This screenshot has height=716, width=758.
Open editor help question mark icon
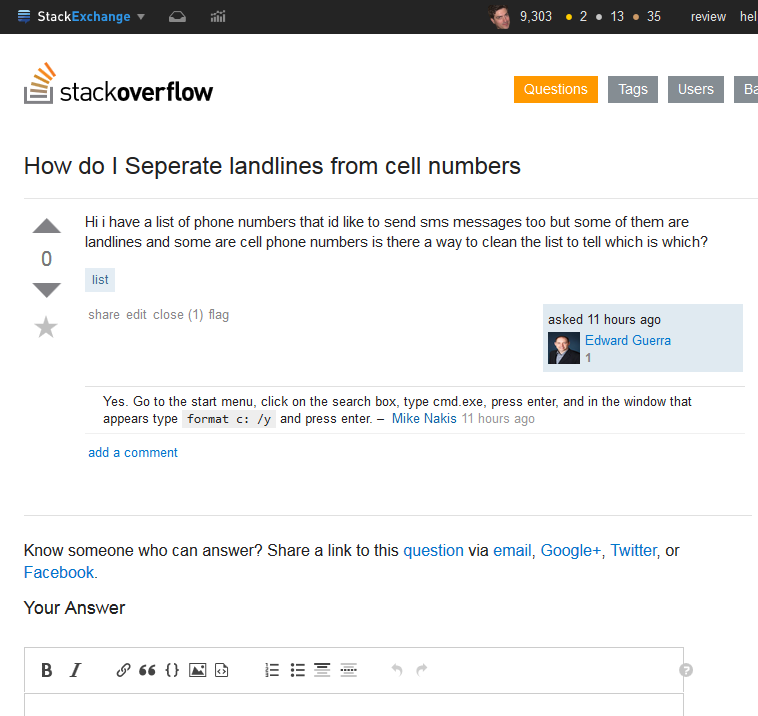pyautogui.click(x=686, y=670)
